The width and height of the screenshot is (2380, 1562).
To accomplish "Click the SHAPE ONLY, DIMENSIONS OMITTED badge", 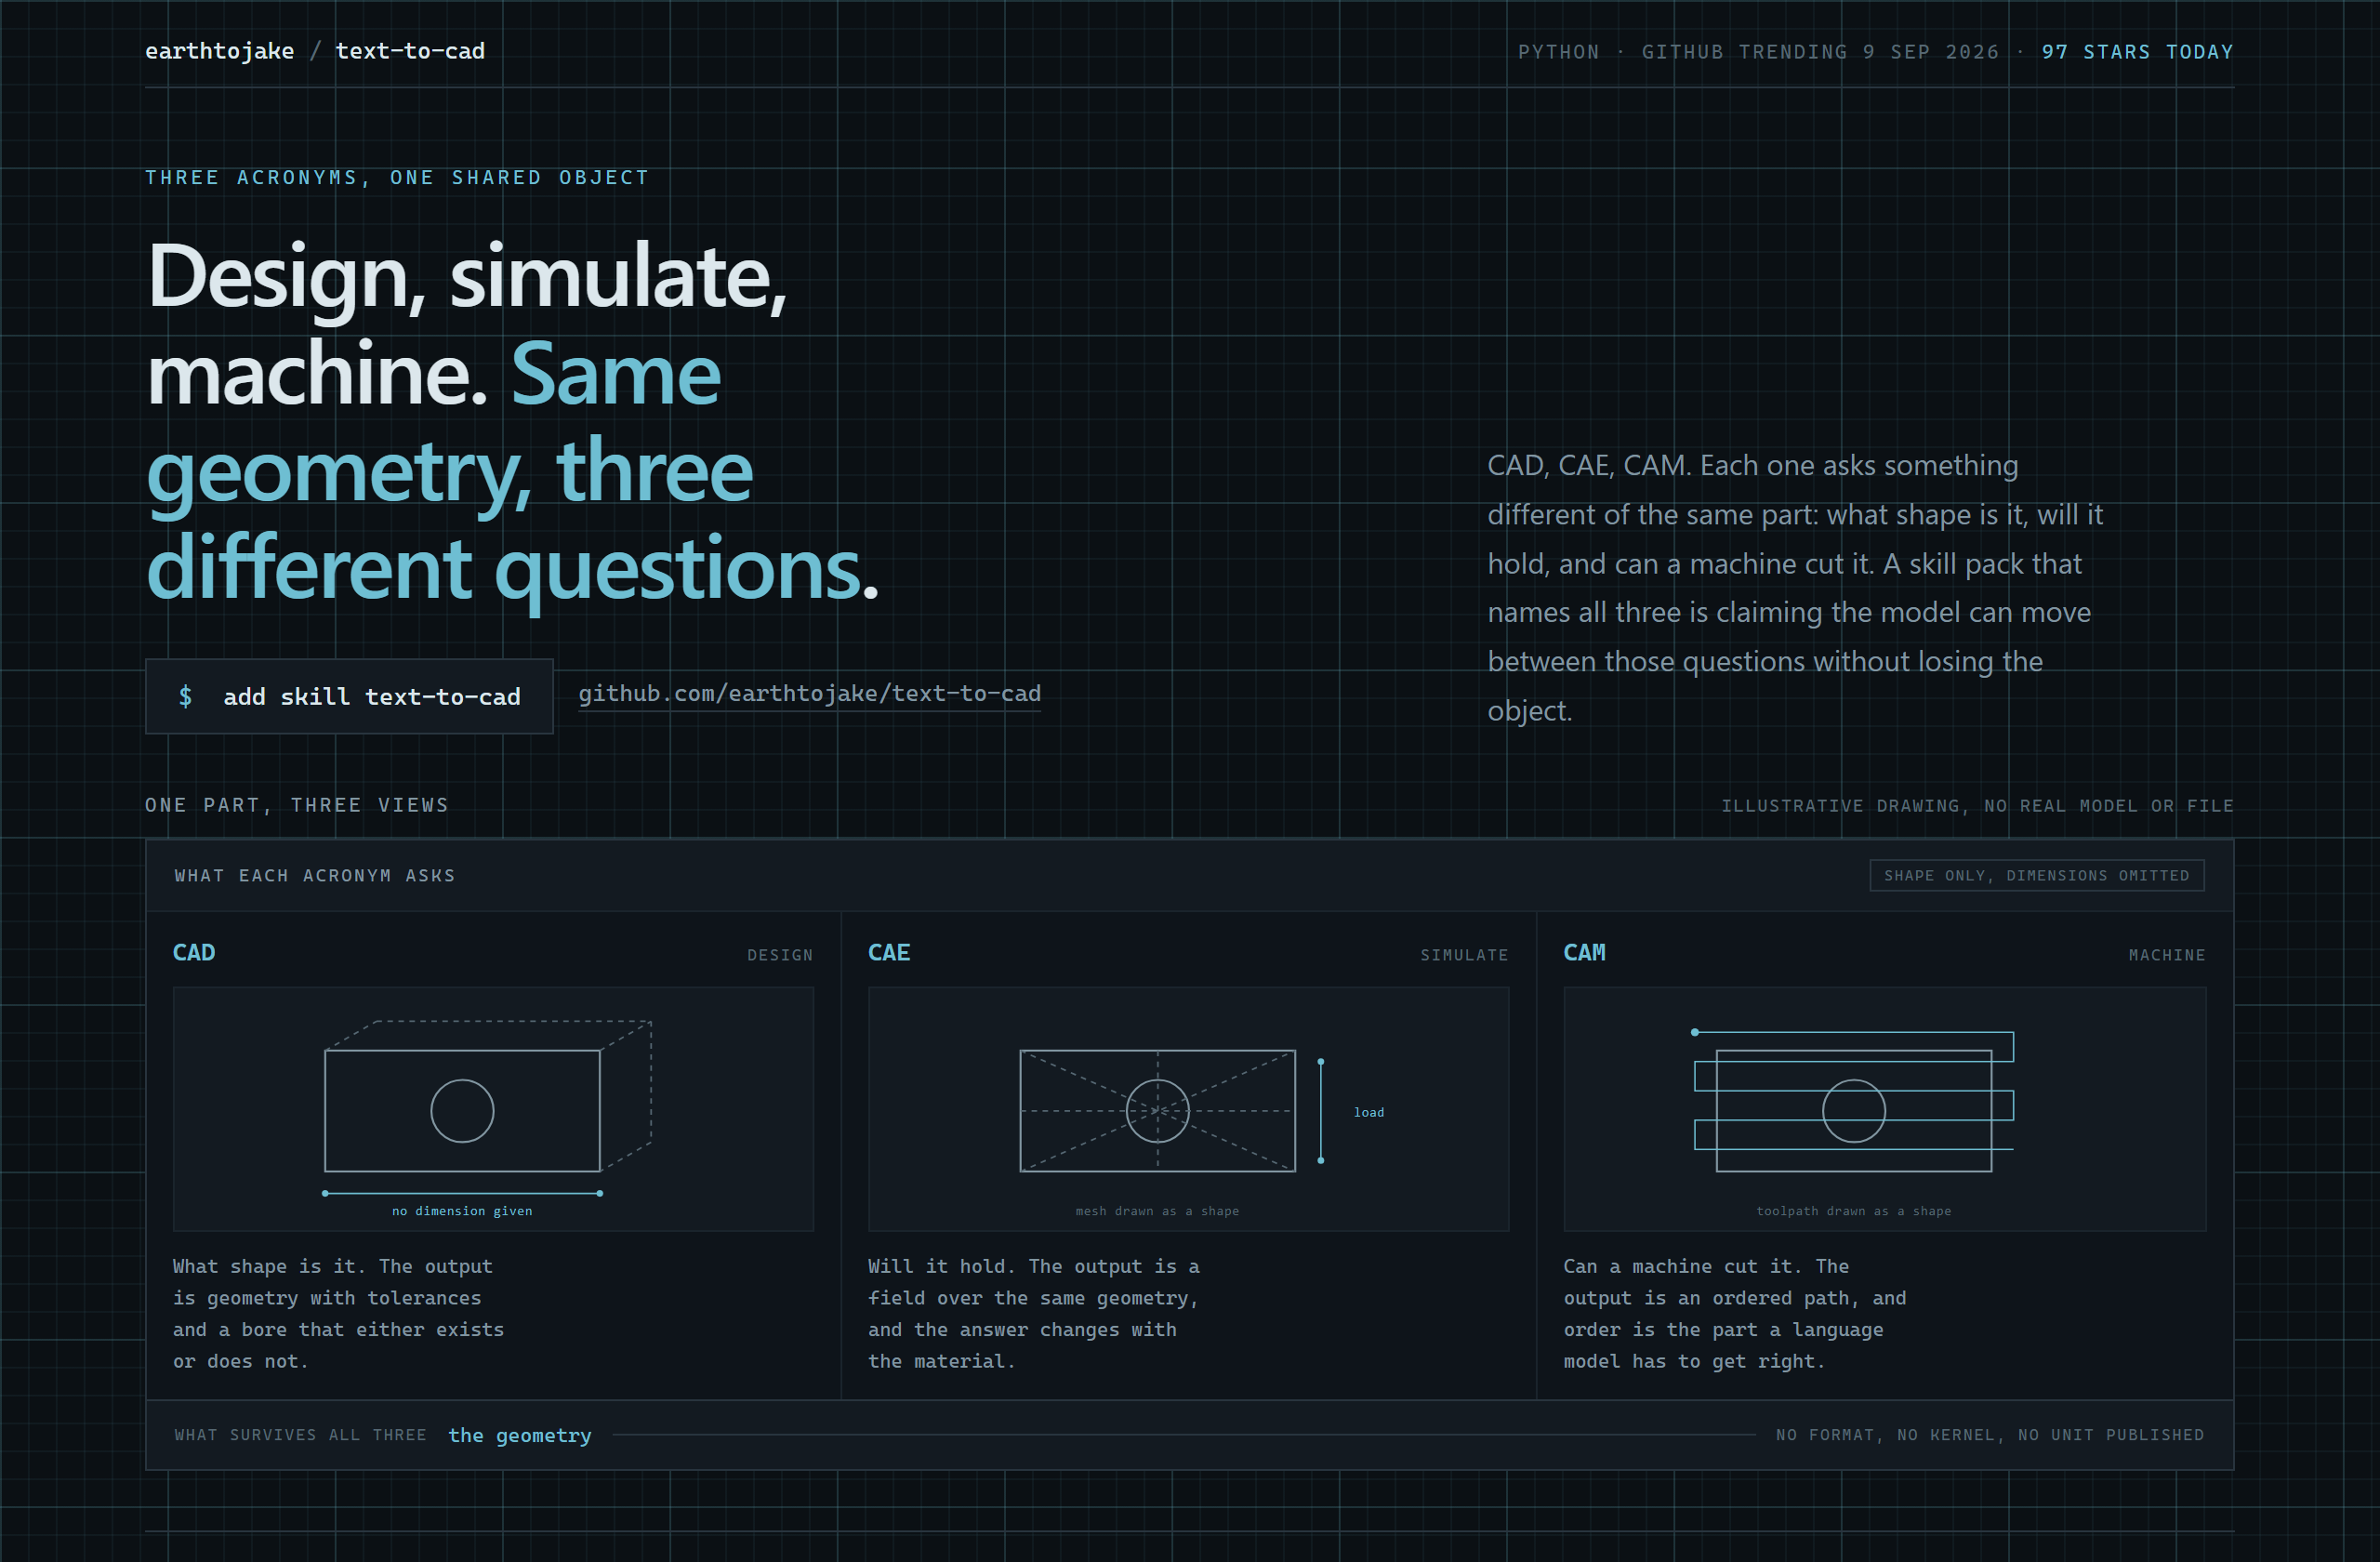I will pos(2037,876).
